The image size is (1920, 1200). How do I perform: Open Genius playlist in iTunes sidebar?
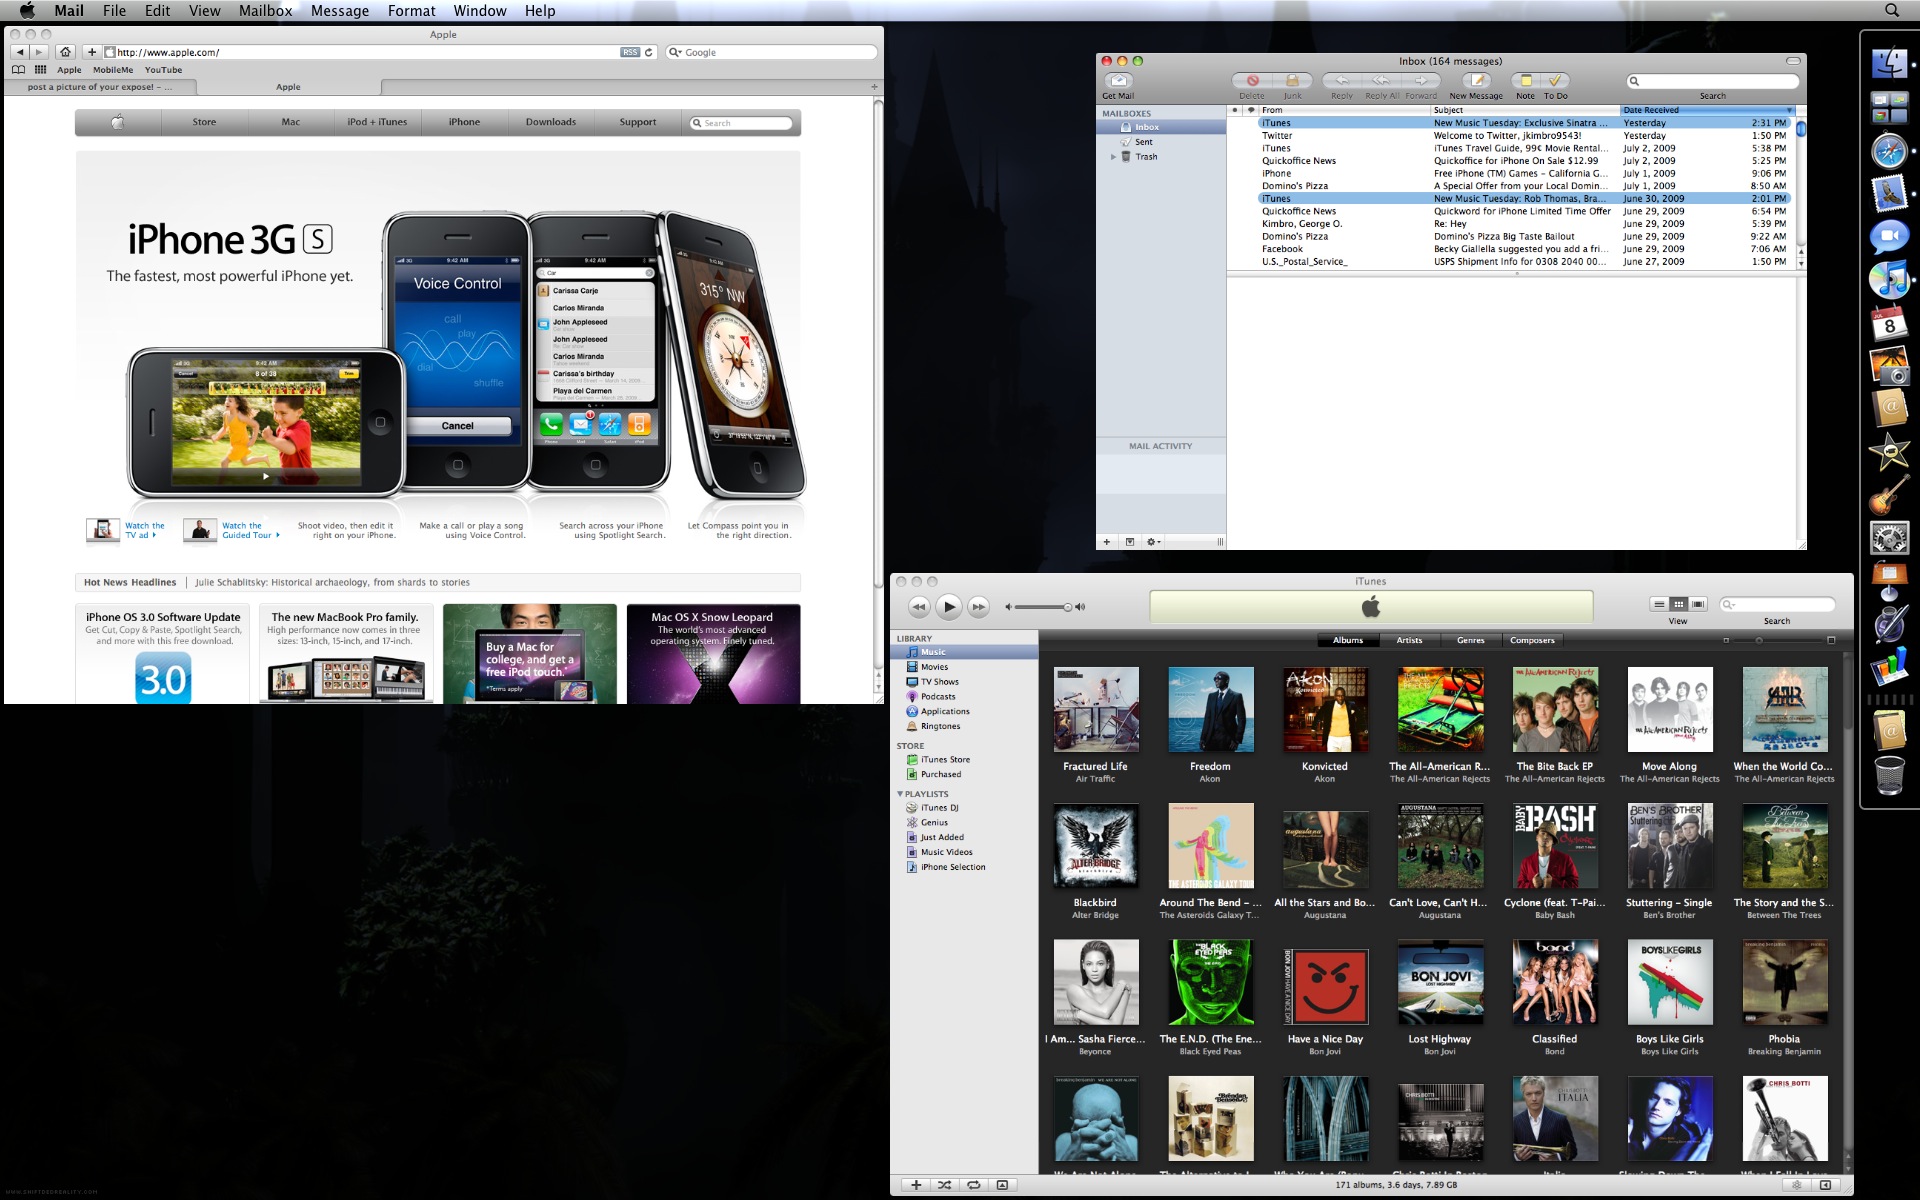tap(964, 823)
